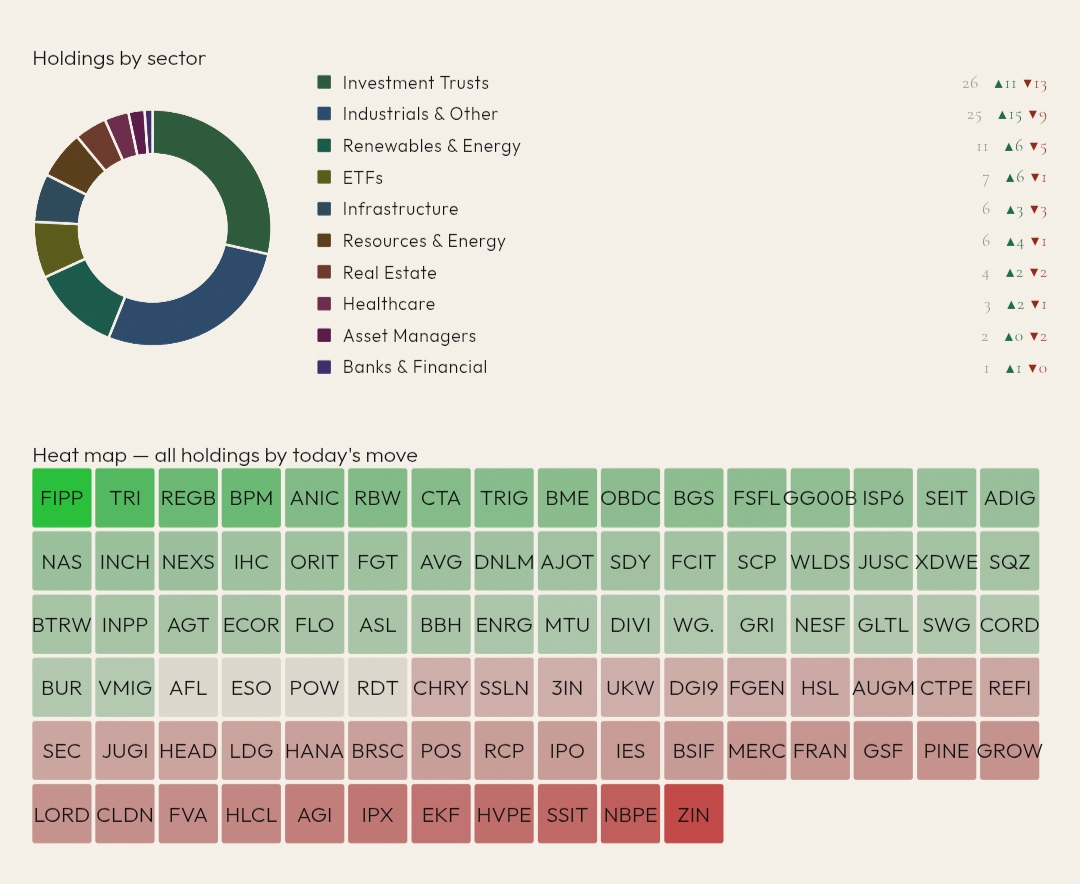Viewport: 1080px width, 884px height.
Task: Select the ETFs sector legend label
Action: point(362,178)
